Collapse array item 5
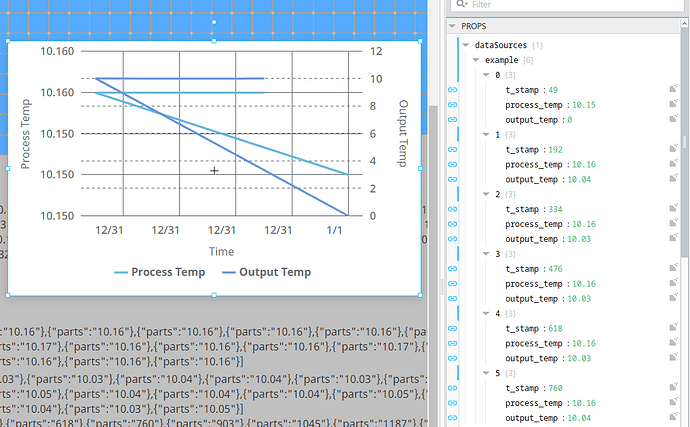 pos(486,373)
